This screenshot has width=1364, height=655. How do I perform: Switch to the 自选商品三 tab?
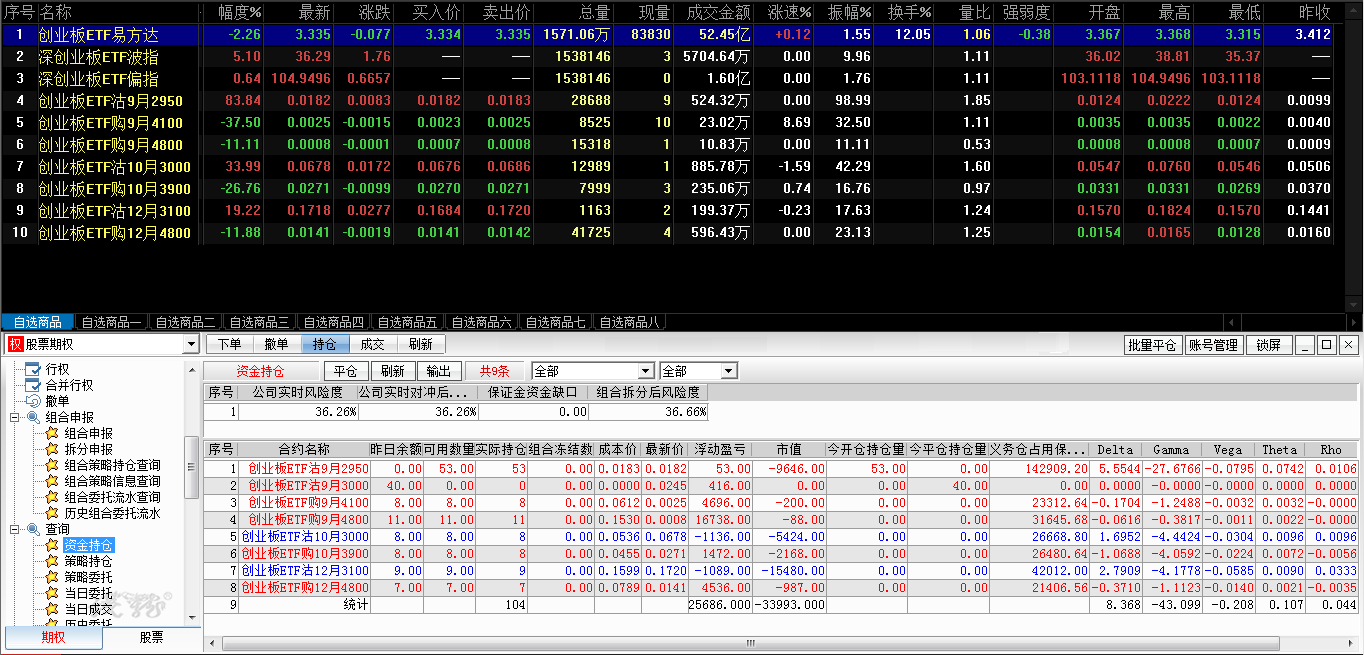[x=259, y=322]
